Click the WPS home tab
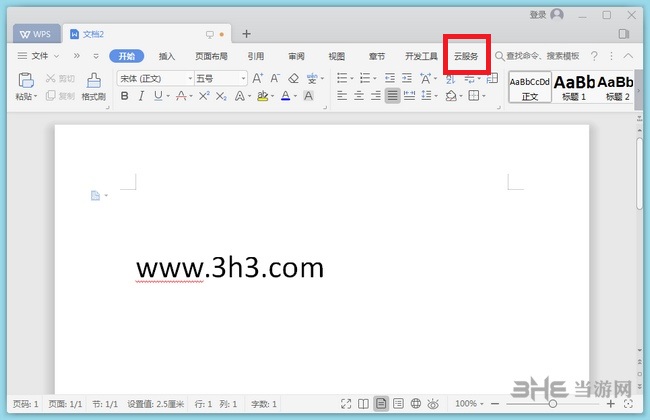The height and width of the screenshot is (420, 650). pos(36,34)
